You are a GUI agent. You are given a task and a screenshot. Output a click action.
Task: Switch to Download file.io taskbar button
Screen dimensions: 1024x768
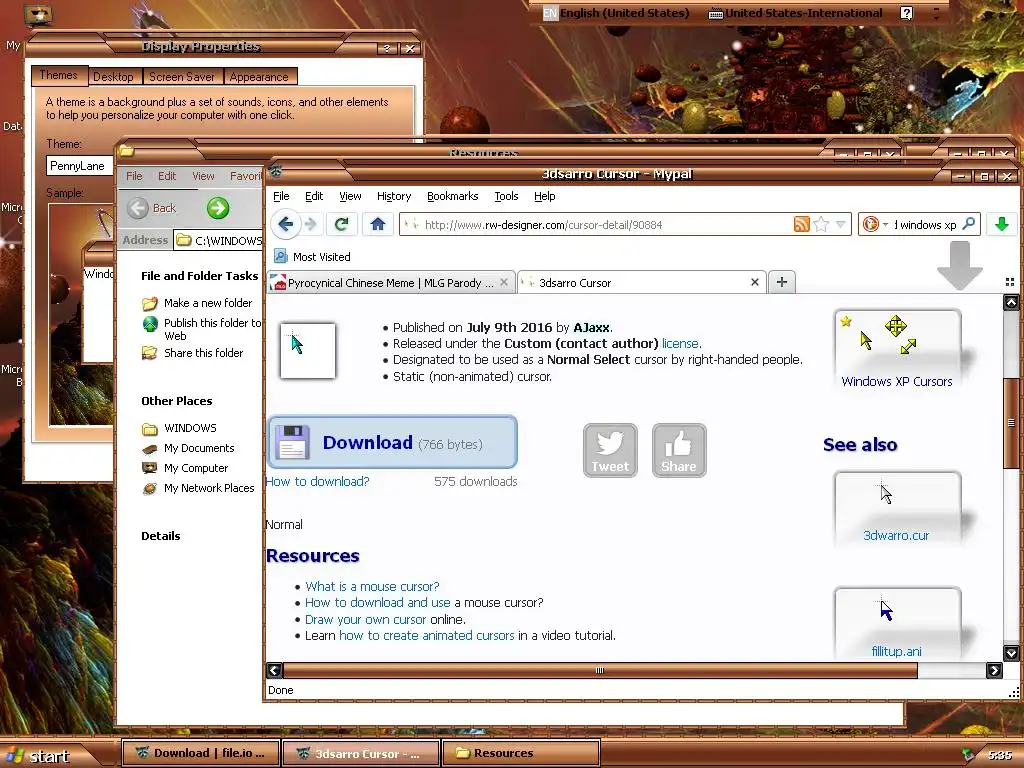(x=201, y=754)
